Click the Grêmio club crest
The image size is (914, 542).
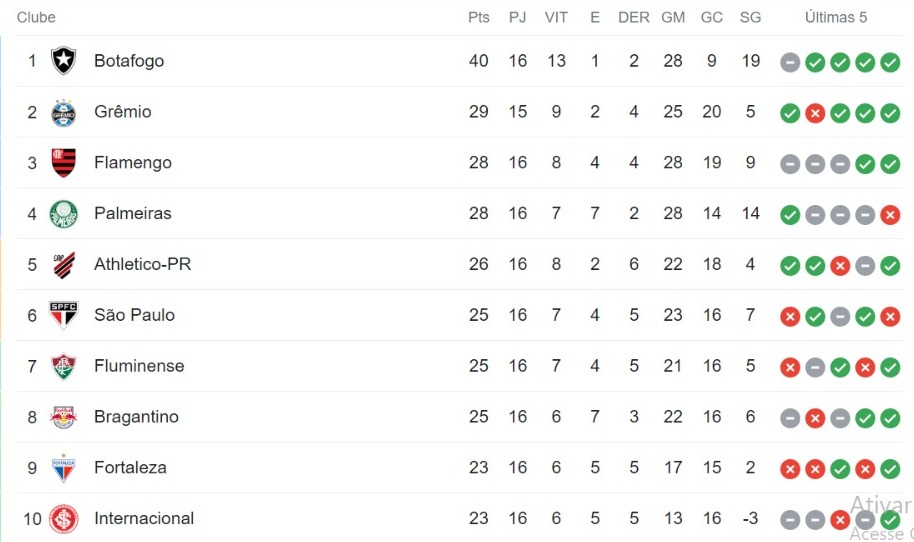tap(64, 112)
